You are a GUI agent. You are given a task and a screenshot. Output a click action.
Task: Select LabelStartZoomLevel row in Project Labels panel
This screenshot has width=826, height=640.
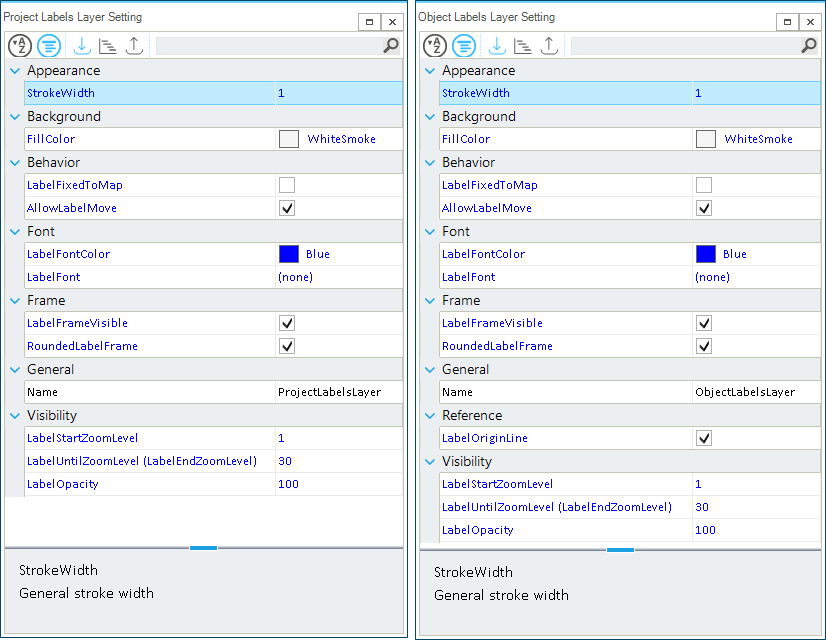pyautogui.click(x=214, y=438)
